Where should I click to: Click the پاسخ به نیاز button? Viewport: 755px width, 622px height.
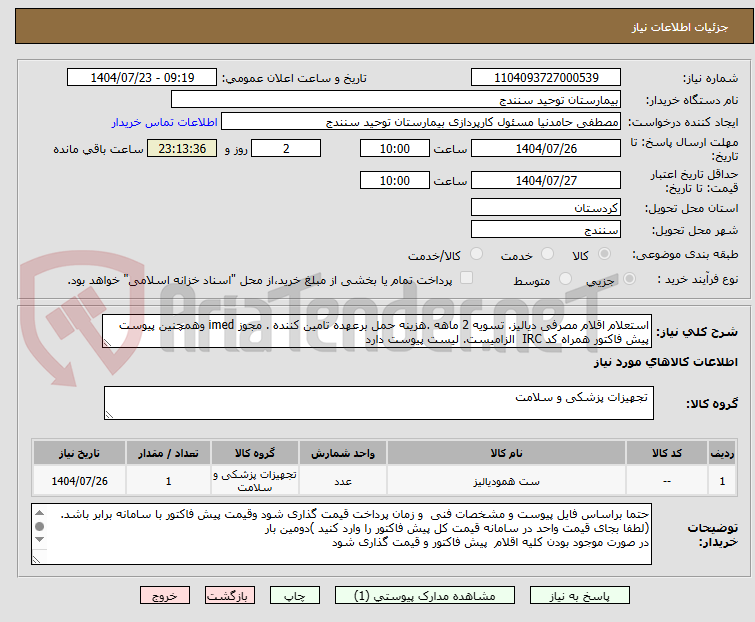point(580,596)
